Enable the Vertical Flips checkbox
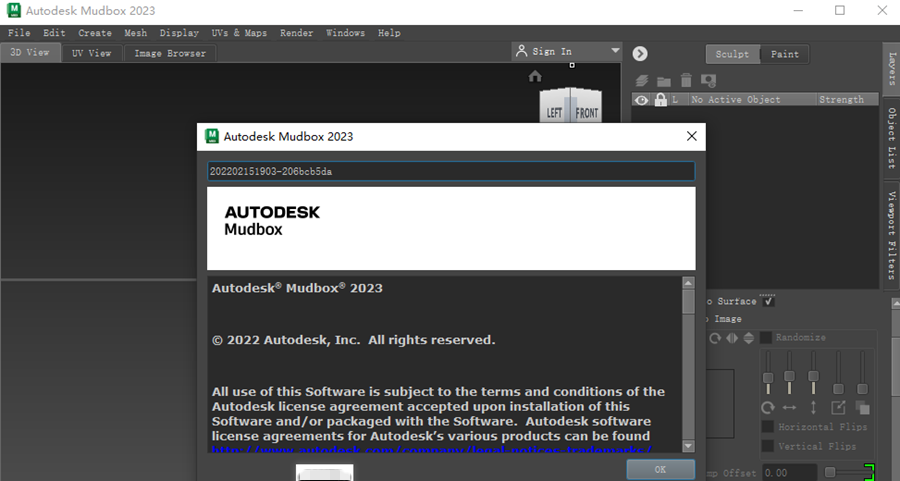Viewport: 900px width, 481px height. tap(767, 446)
